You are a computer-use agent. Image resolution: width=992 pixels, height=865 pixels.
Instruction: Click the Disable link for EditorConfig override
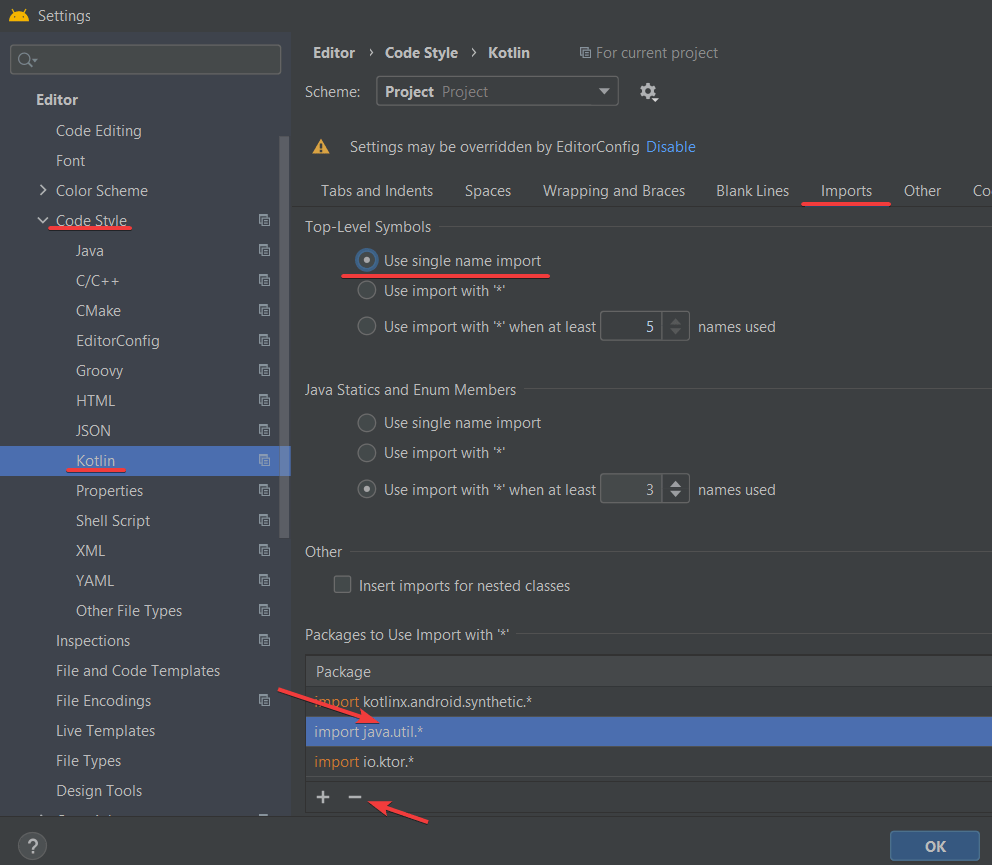click(670, 145)
